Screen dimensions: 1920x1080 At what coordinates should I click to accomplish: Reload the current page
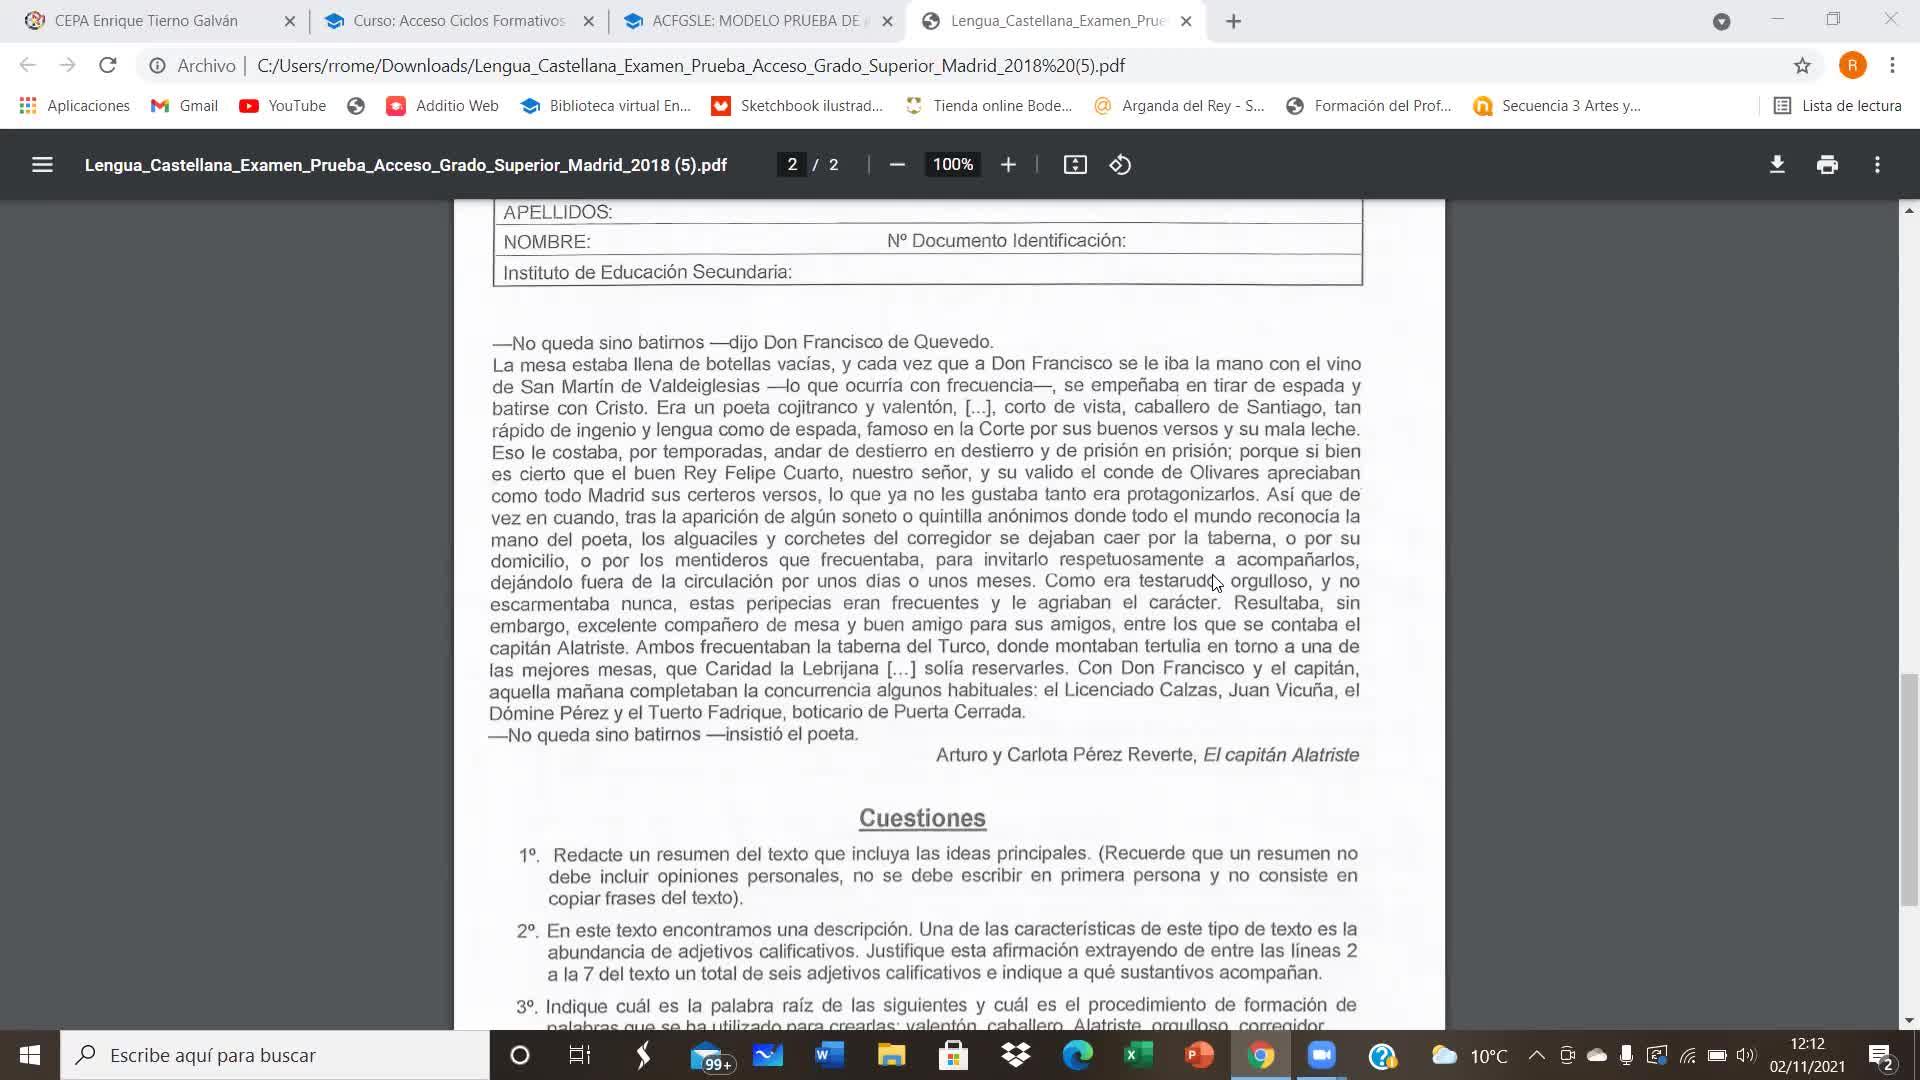[x=107, y=66]
